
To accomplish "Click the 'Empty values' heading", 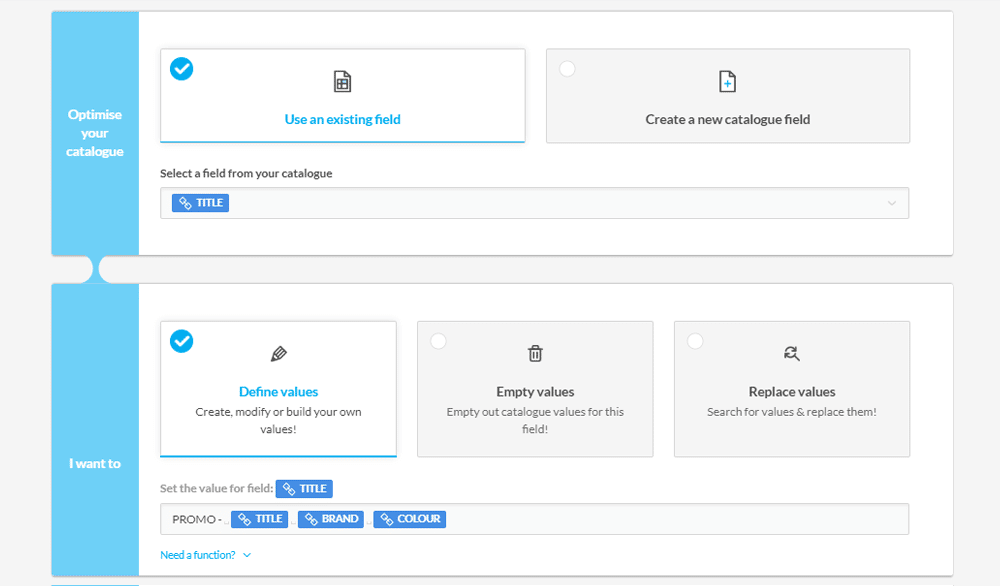I will point(535,392).
